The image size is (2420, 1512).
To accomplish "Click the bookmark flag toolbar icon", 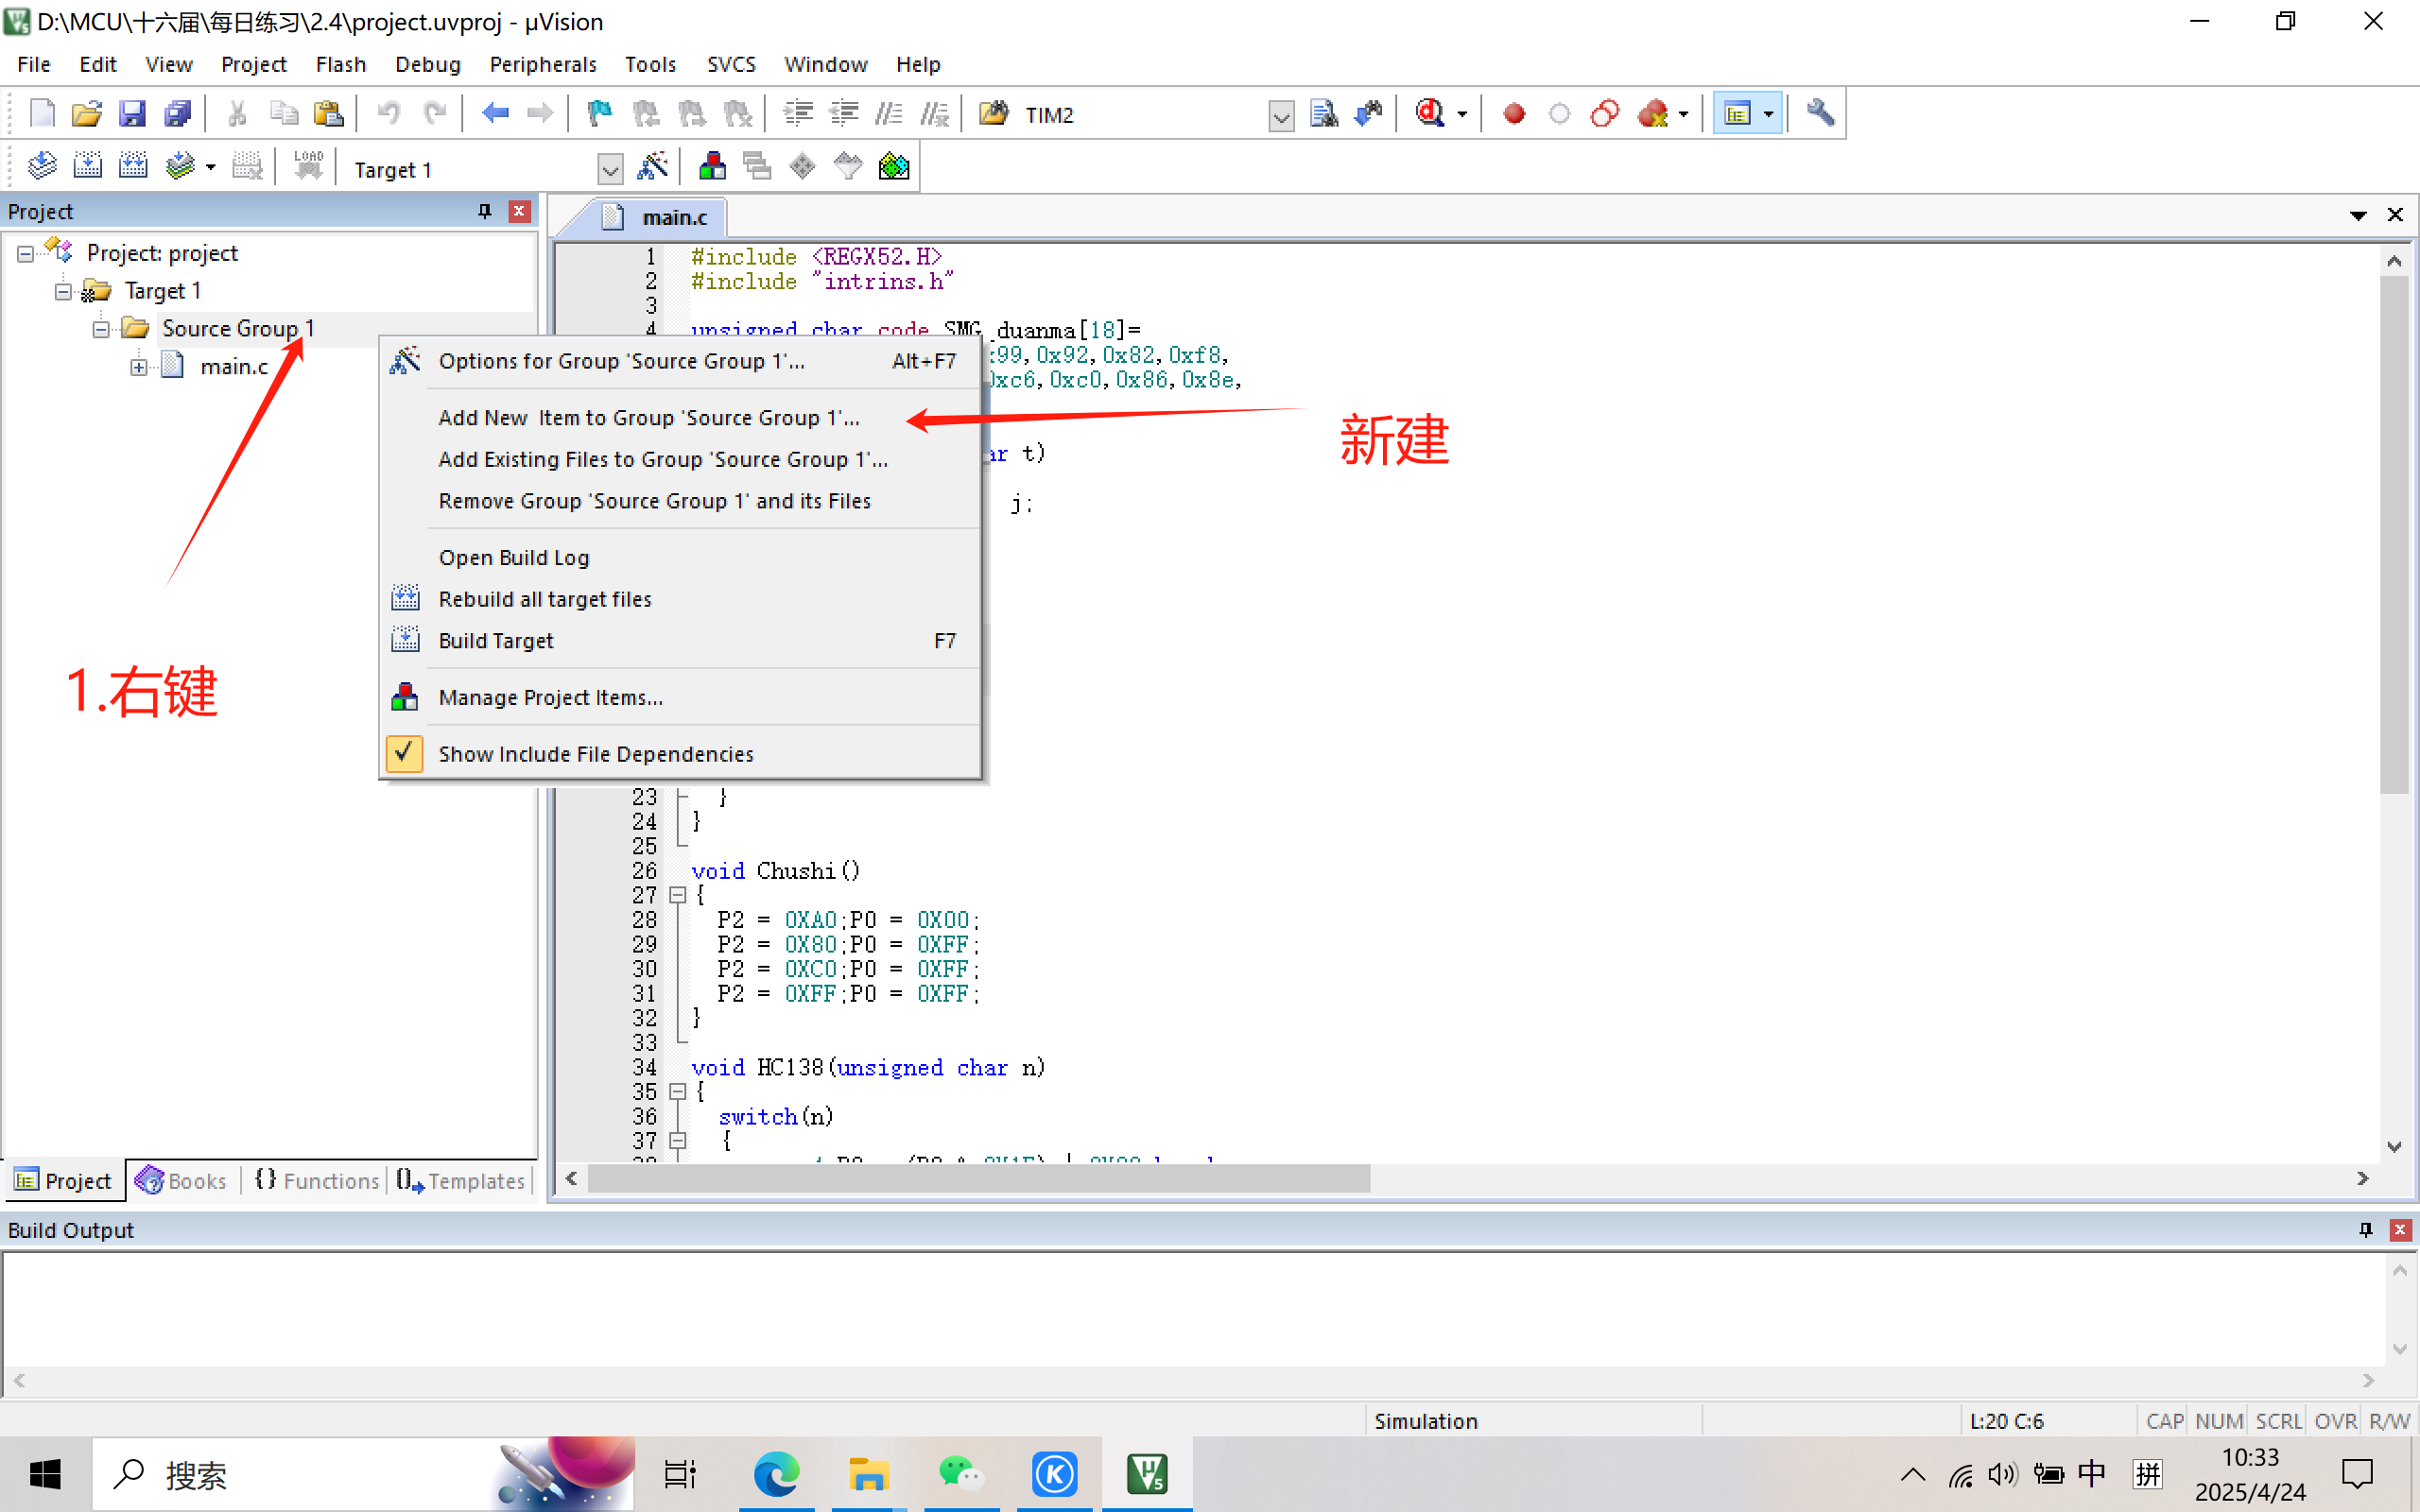I will point(599,114).
